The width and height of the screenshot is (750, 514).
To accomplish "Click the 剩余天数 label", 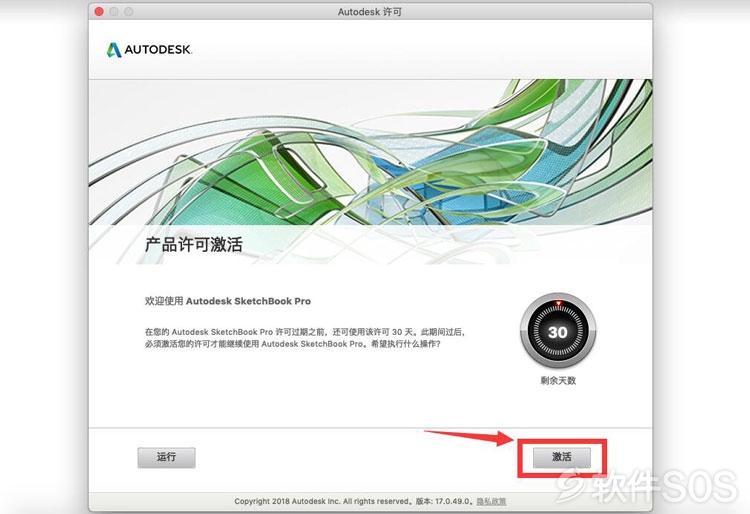I will (558, 381).
